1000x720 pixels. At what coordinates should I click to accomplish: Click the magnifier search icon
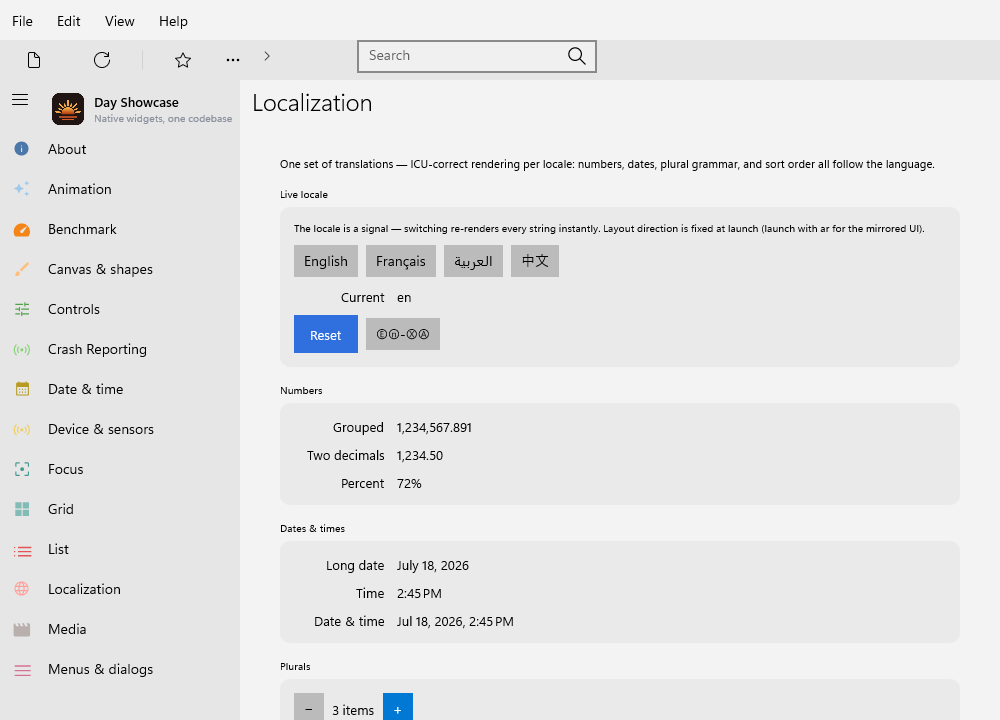pos(577,56)
